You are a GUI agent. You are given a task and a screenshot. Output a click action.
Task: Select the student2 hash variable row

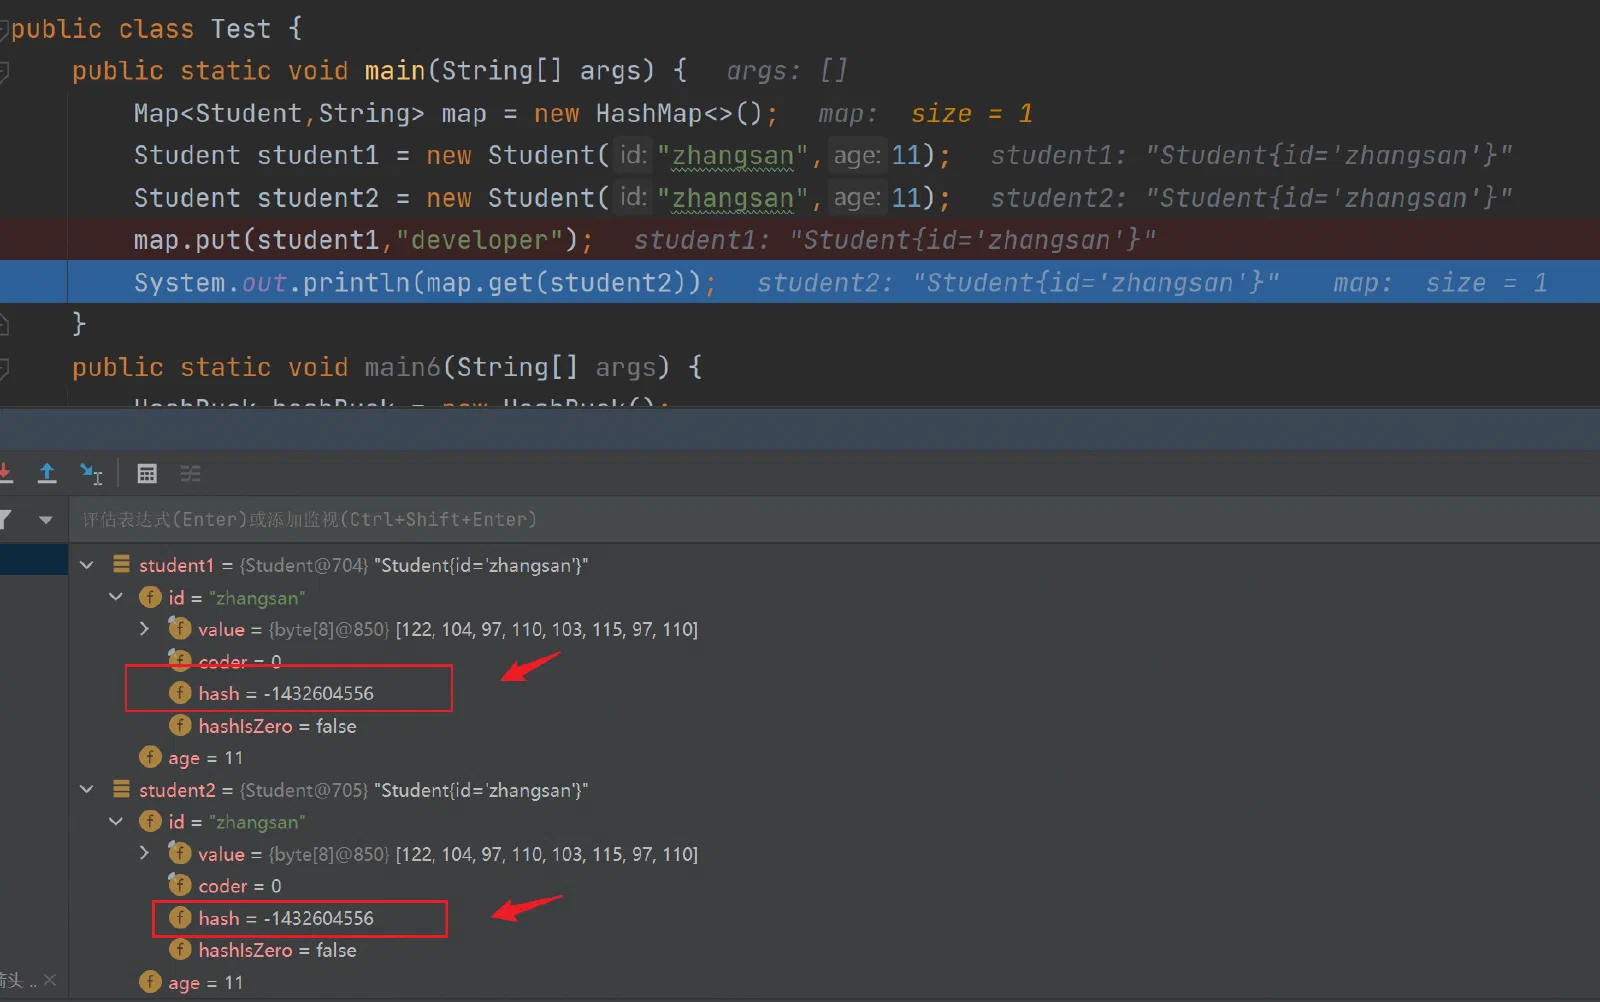[x=285, y=918]
